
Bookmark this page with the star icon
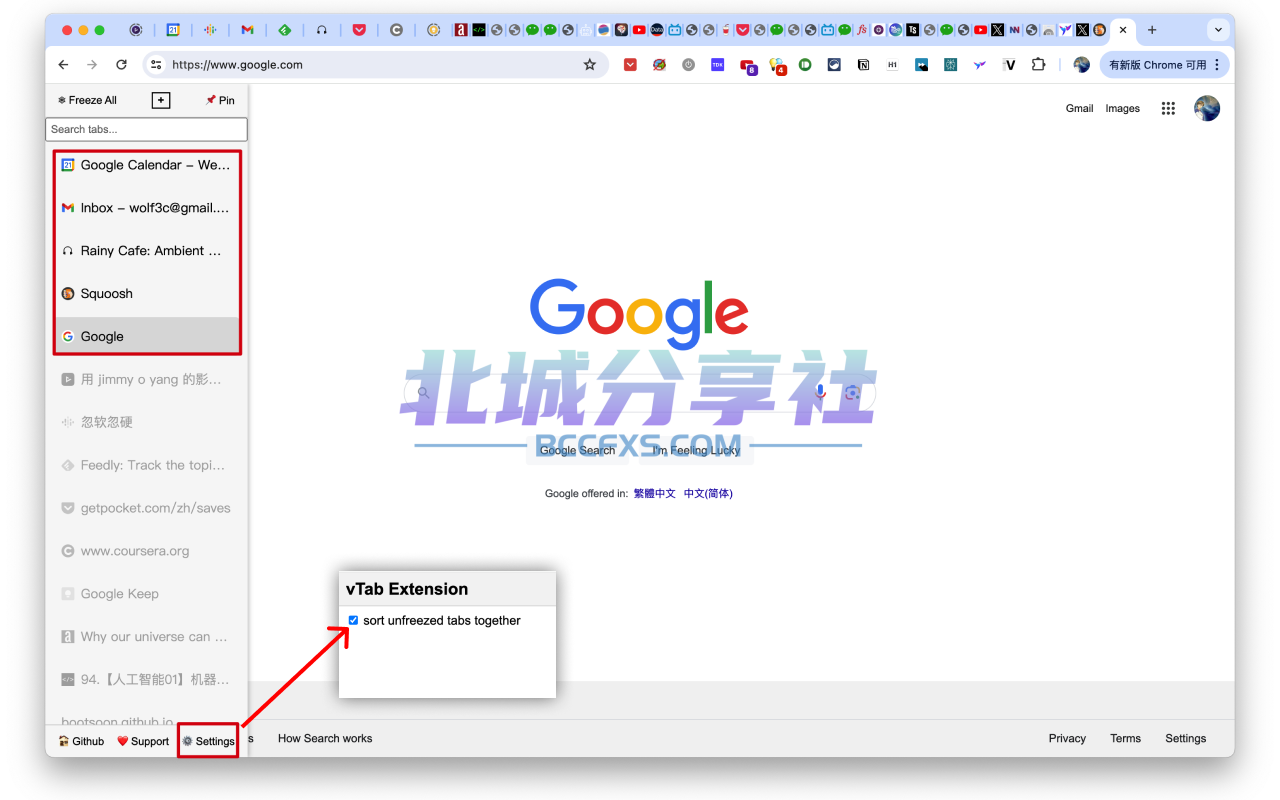coord(590,65)
